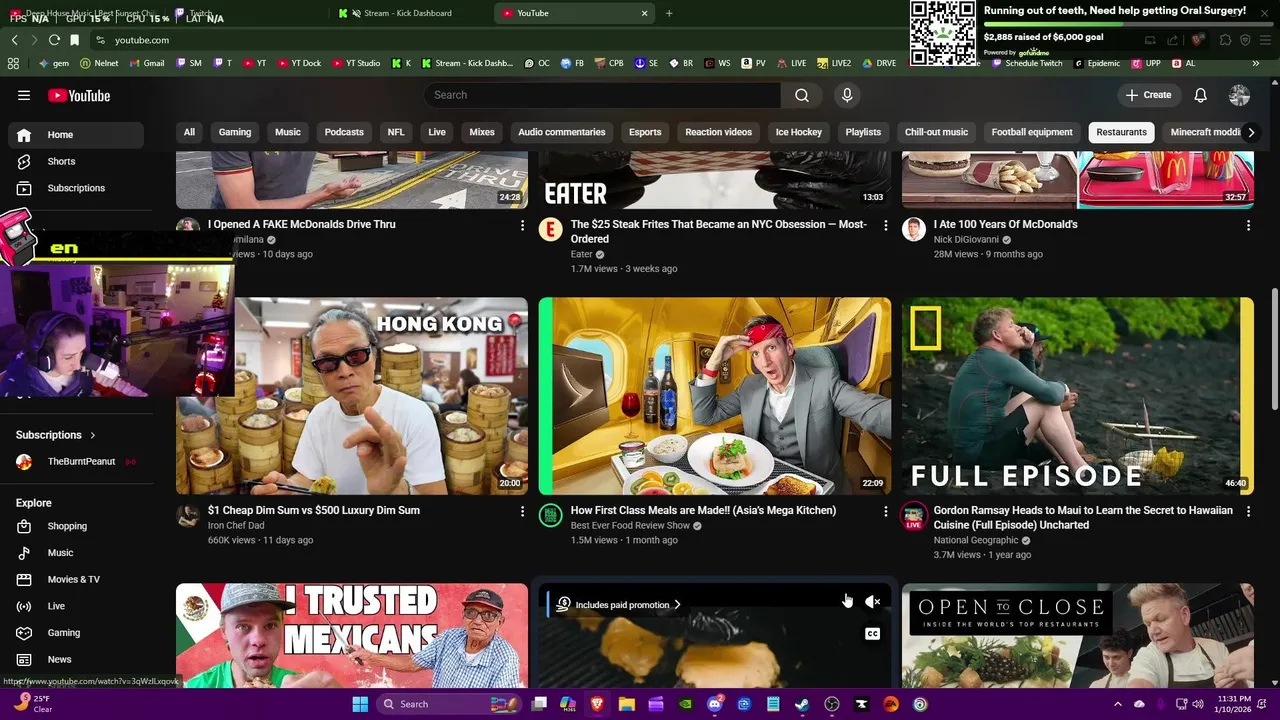Image resolution: width=1280 pixels, height=720 pixels.
Task: Open options for 100 Years McDonald's video
Action: (x=1248, y=226)
